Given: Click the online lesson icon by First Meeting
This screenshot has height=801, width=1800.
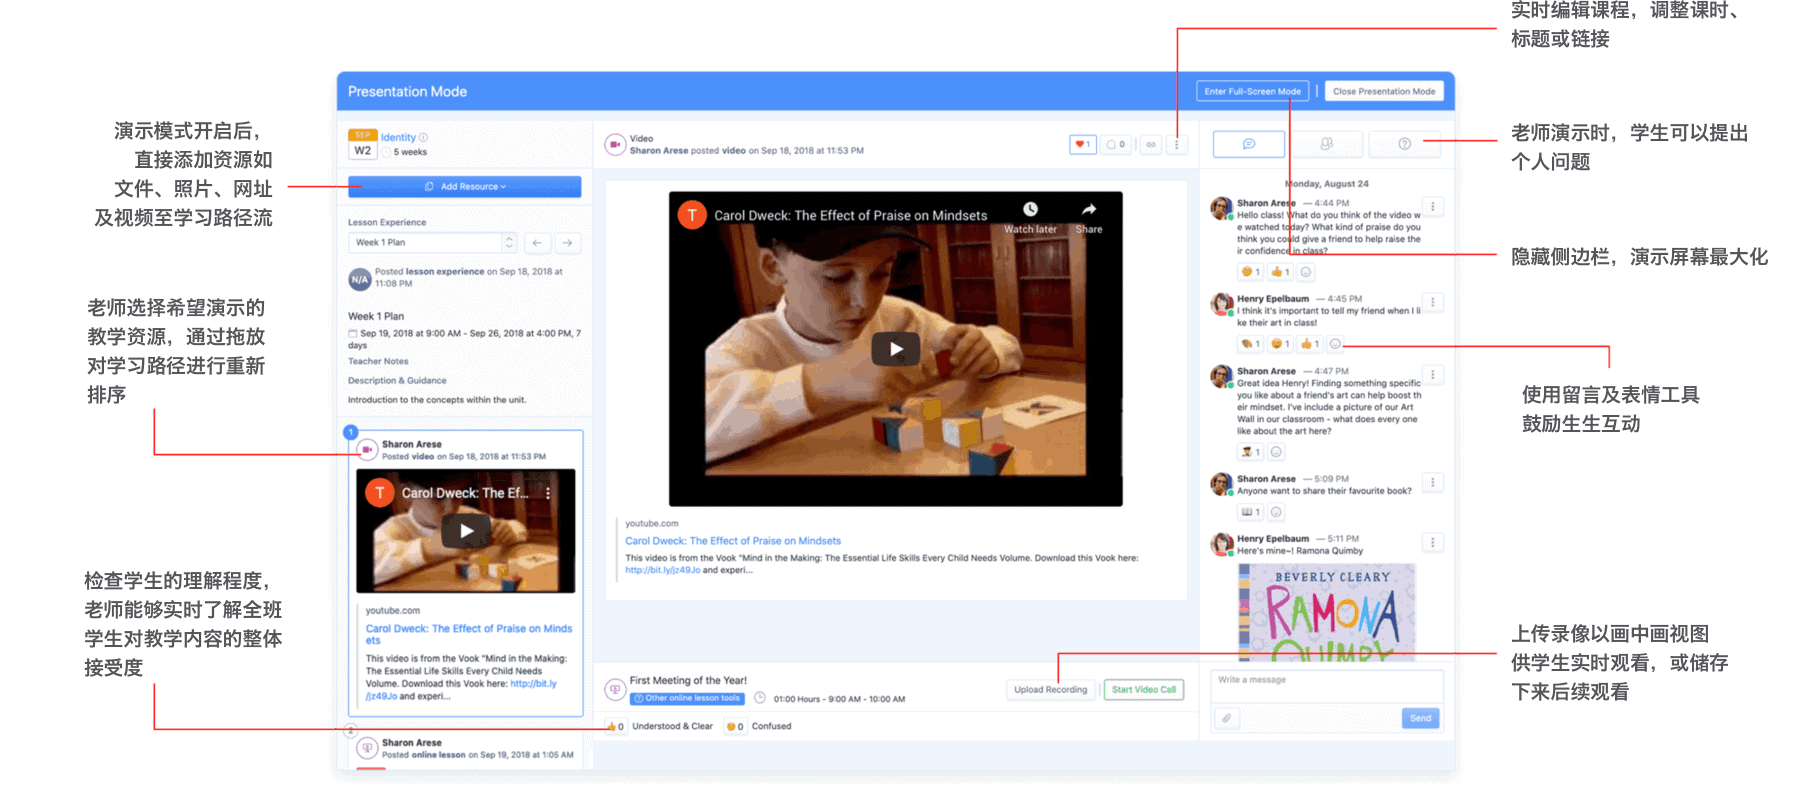Looking at the screenshot, I should [x=615, y=690].
